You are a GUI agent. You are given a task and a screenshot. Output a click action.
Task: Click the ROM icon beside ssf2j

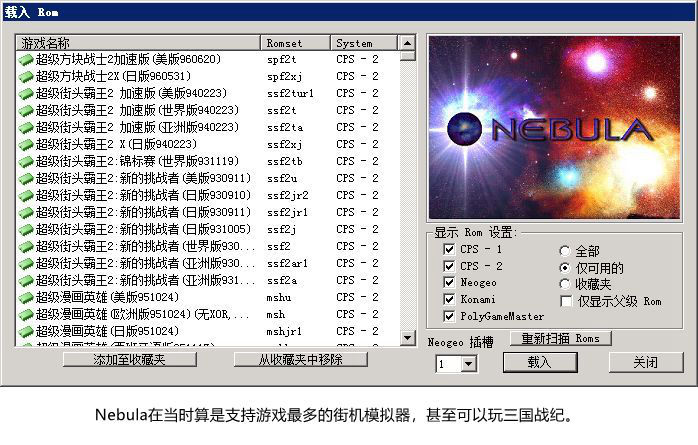26,230
